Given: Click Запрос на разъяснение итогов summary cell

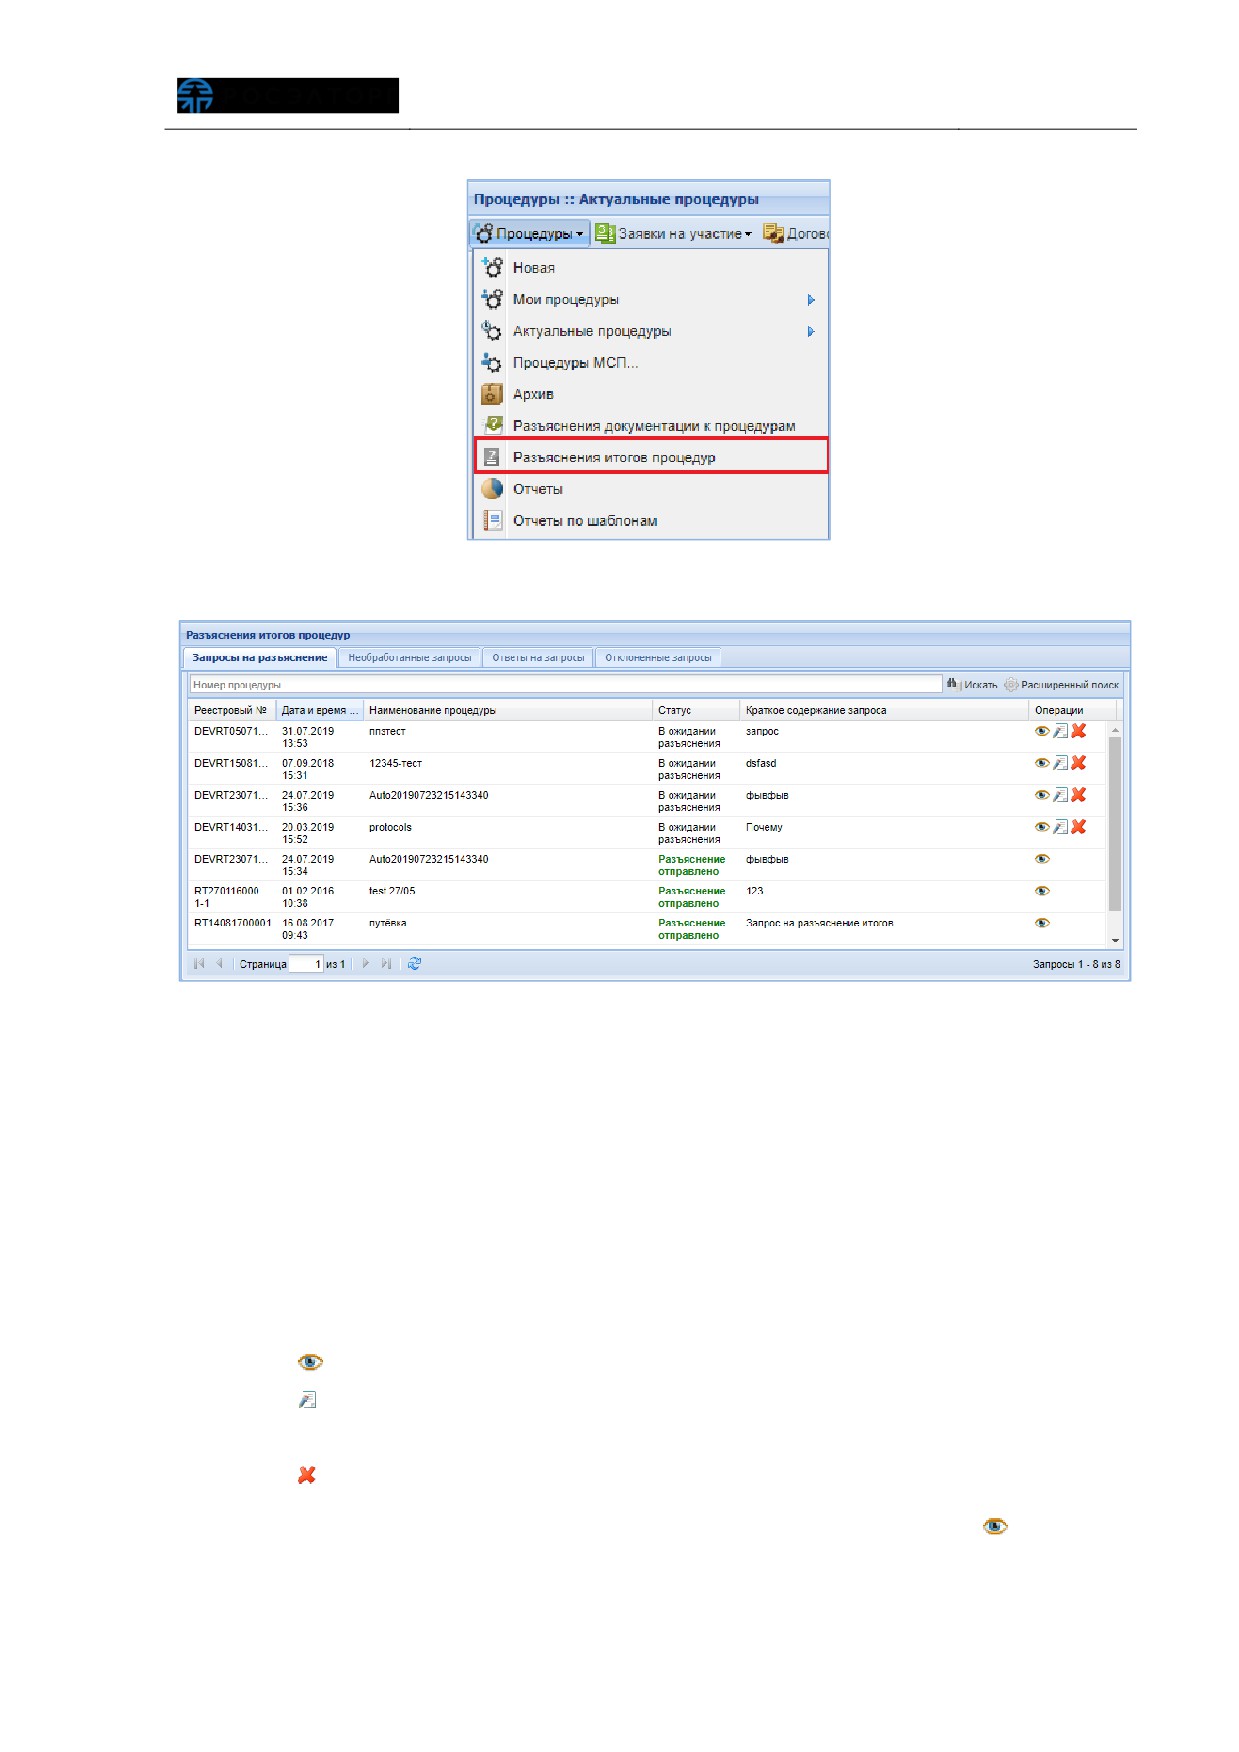Looking at the screenshot, I should [x=885, y=929].
